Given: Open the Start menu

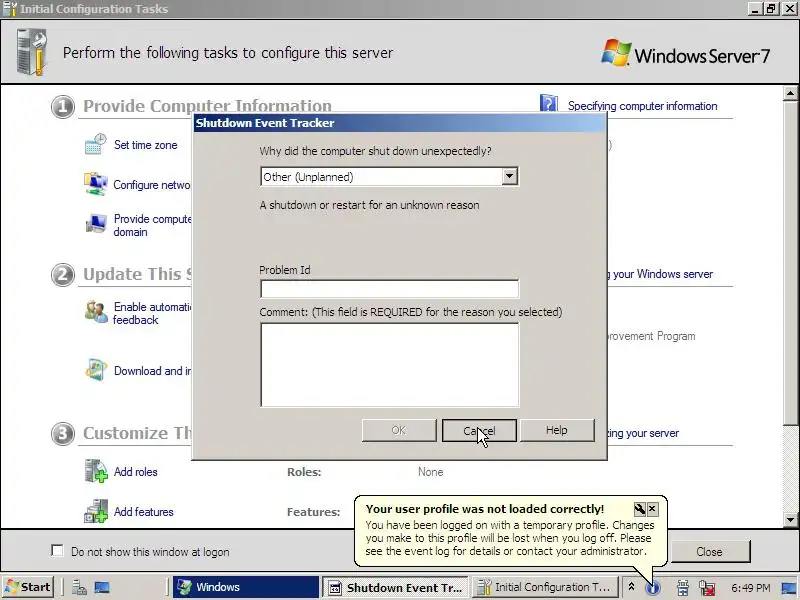Looking at the screenshot, I should tap(29, 587).
